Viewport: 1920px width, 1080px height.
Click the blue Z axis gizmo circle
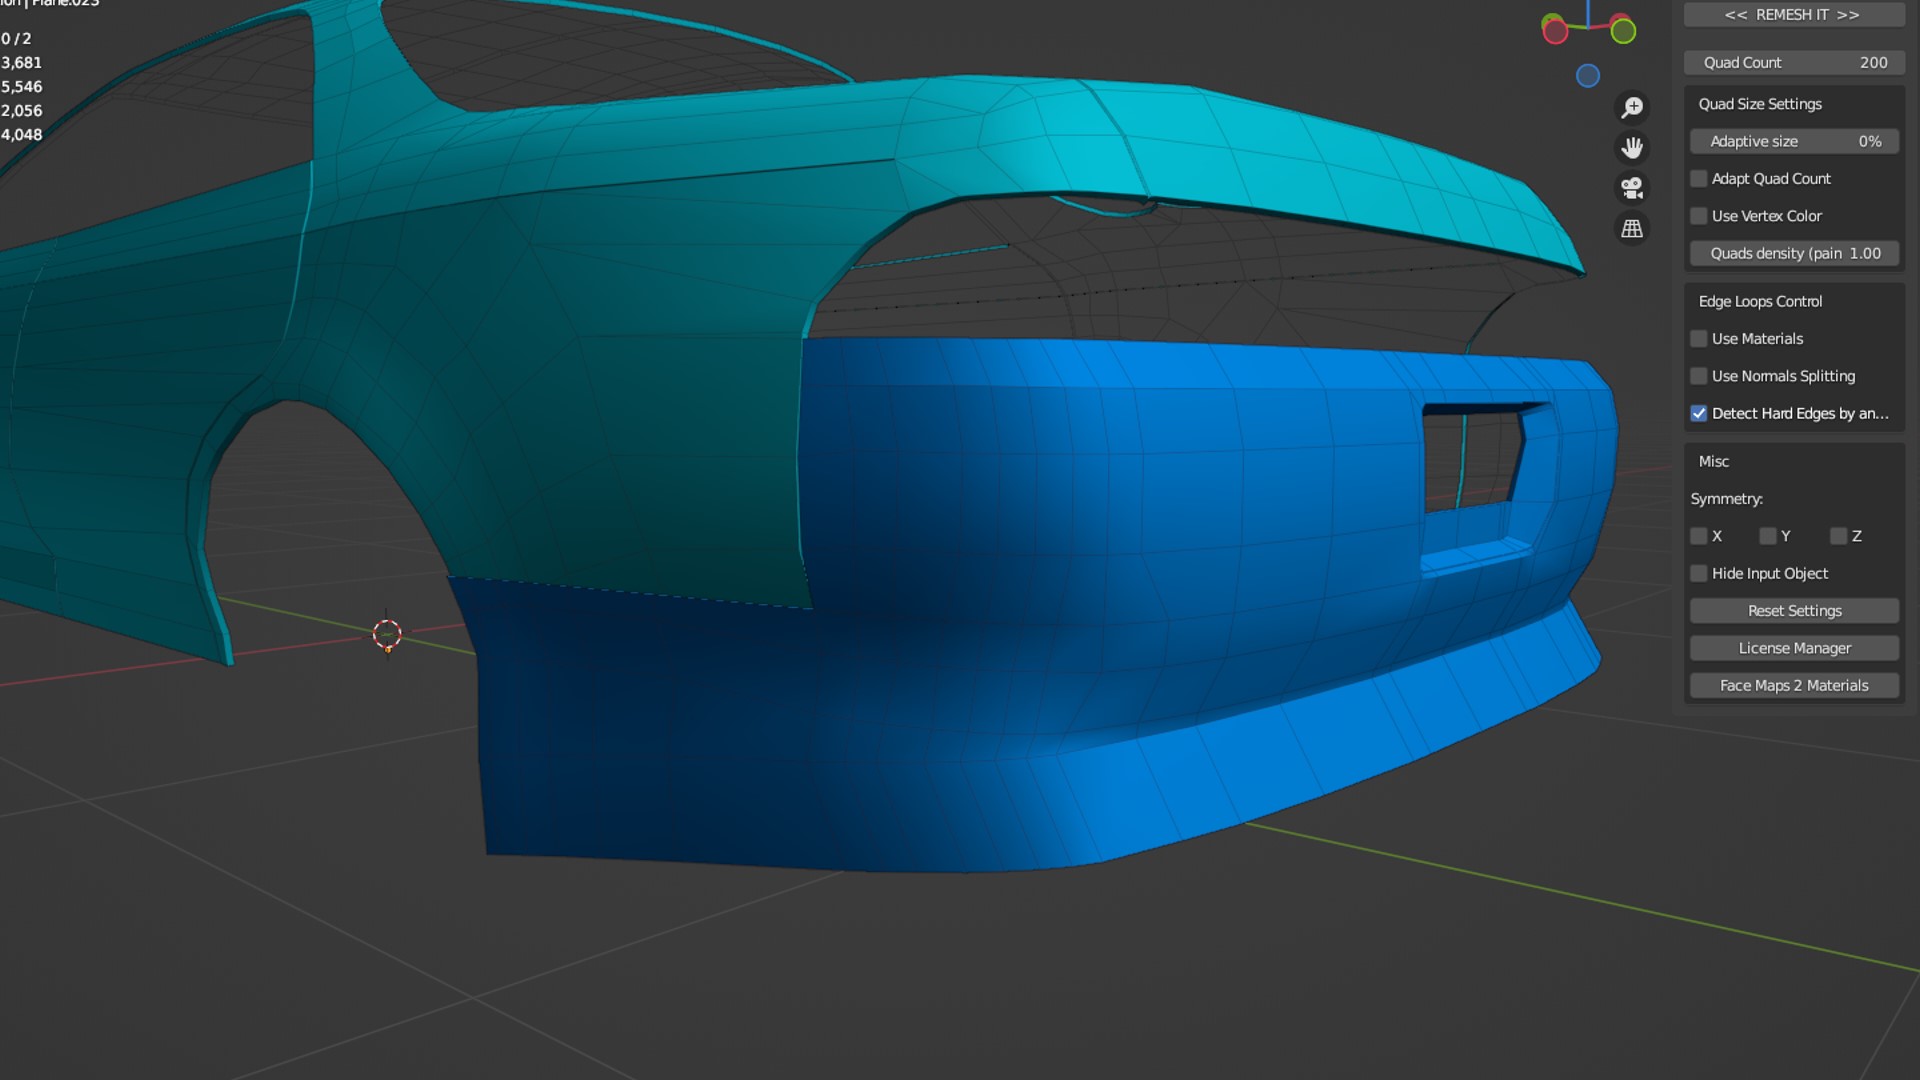point(1588,76)
